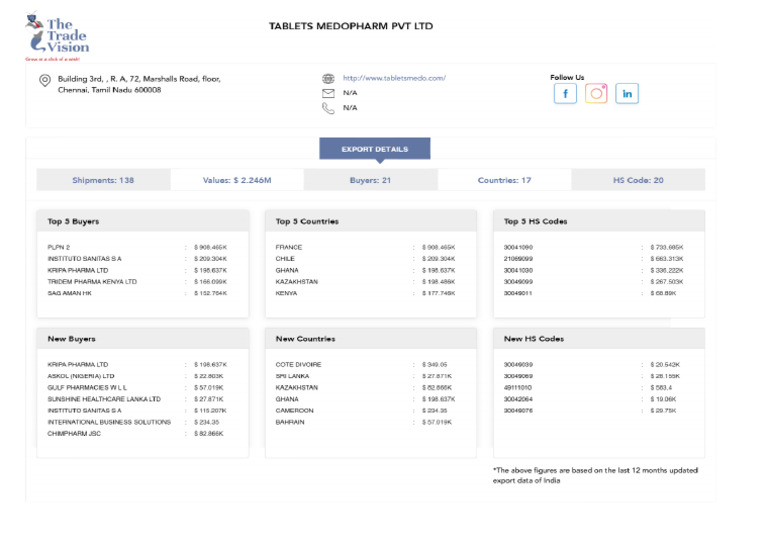This screenshot has width=768, height=543.
Task: Click TRIDEM PHARMA KENYA LTD buyer
Action: pos(92,282)
